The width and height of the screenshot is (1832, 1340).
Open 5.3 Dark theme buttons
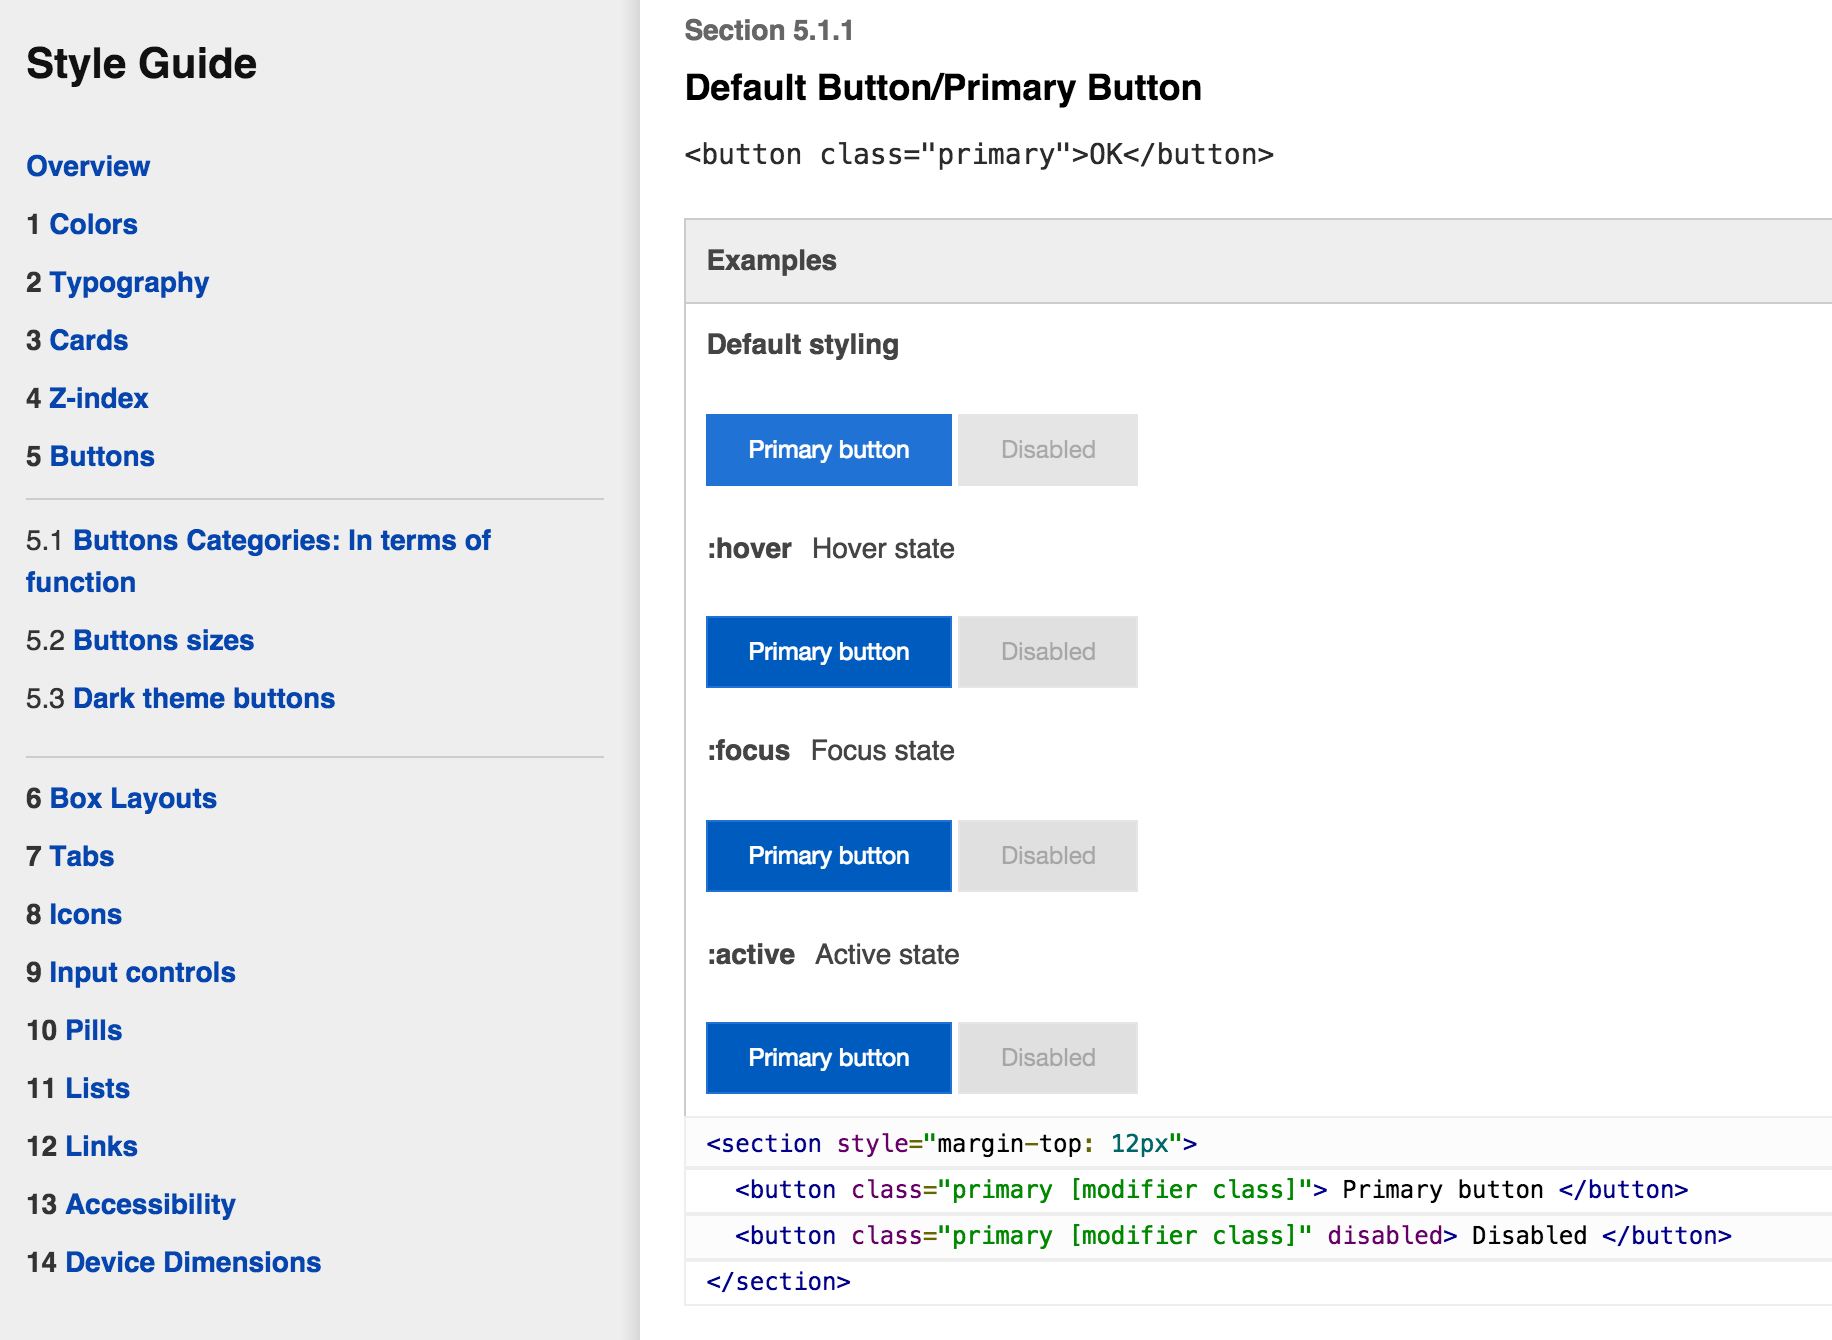(x=180, y=698)
